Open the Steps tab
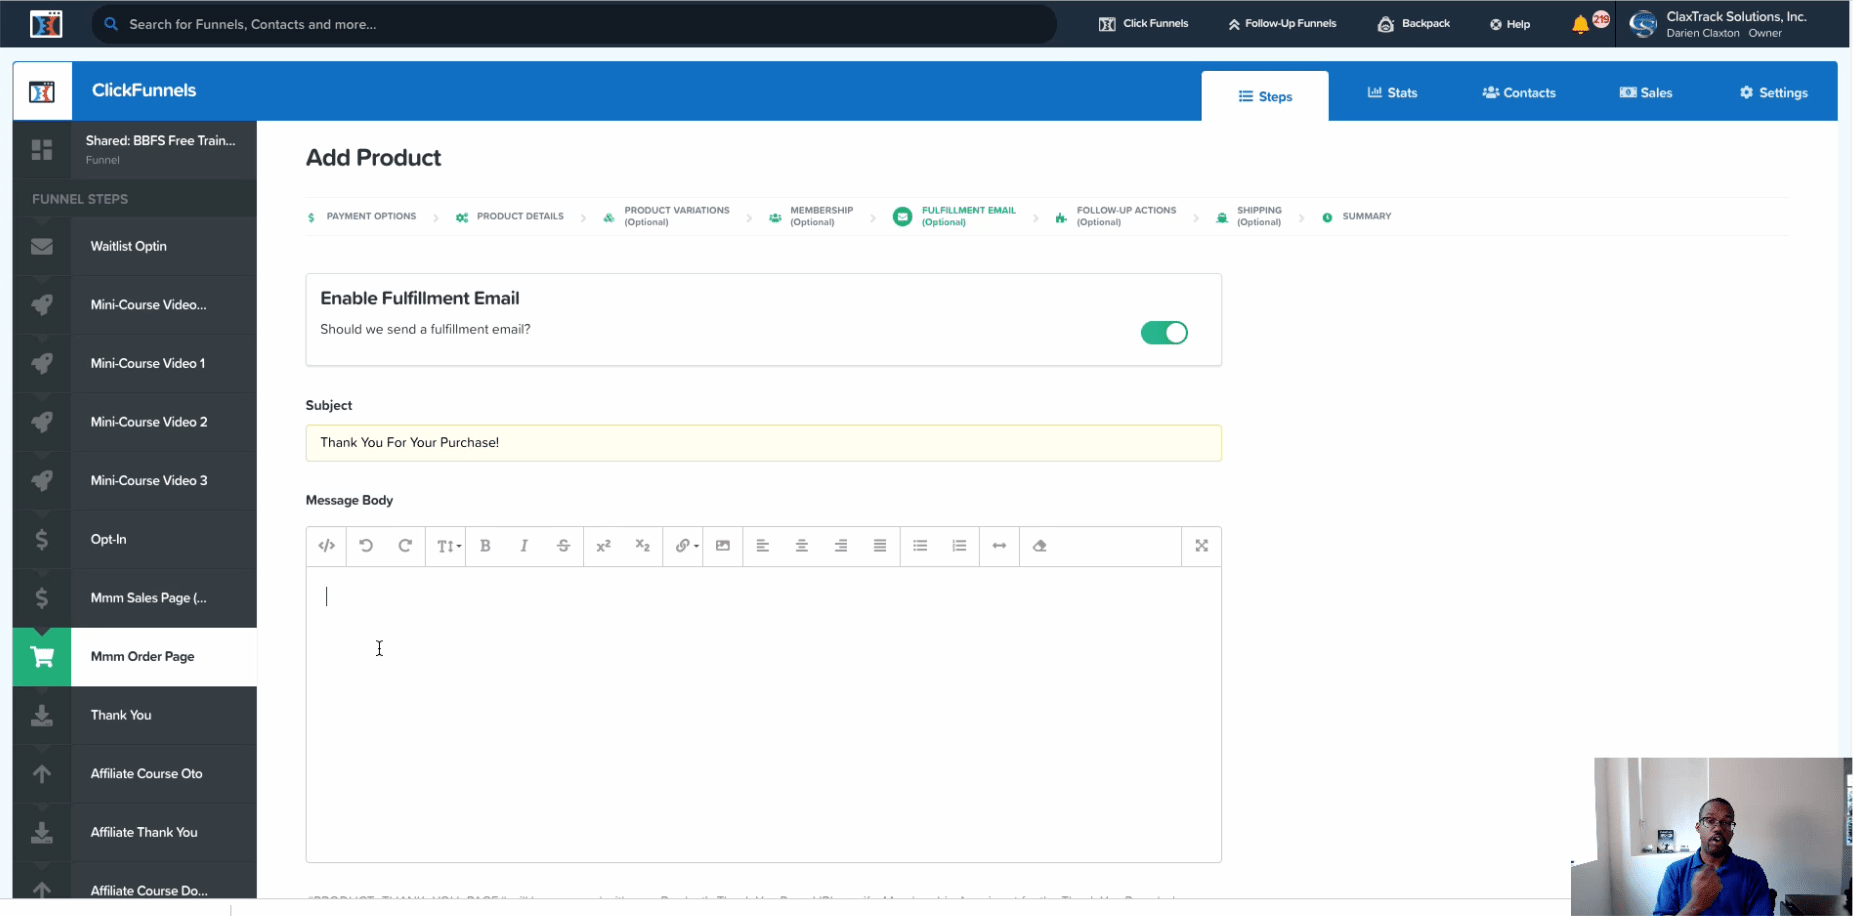 click(1265, 96)
